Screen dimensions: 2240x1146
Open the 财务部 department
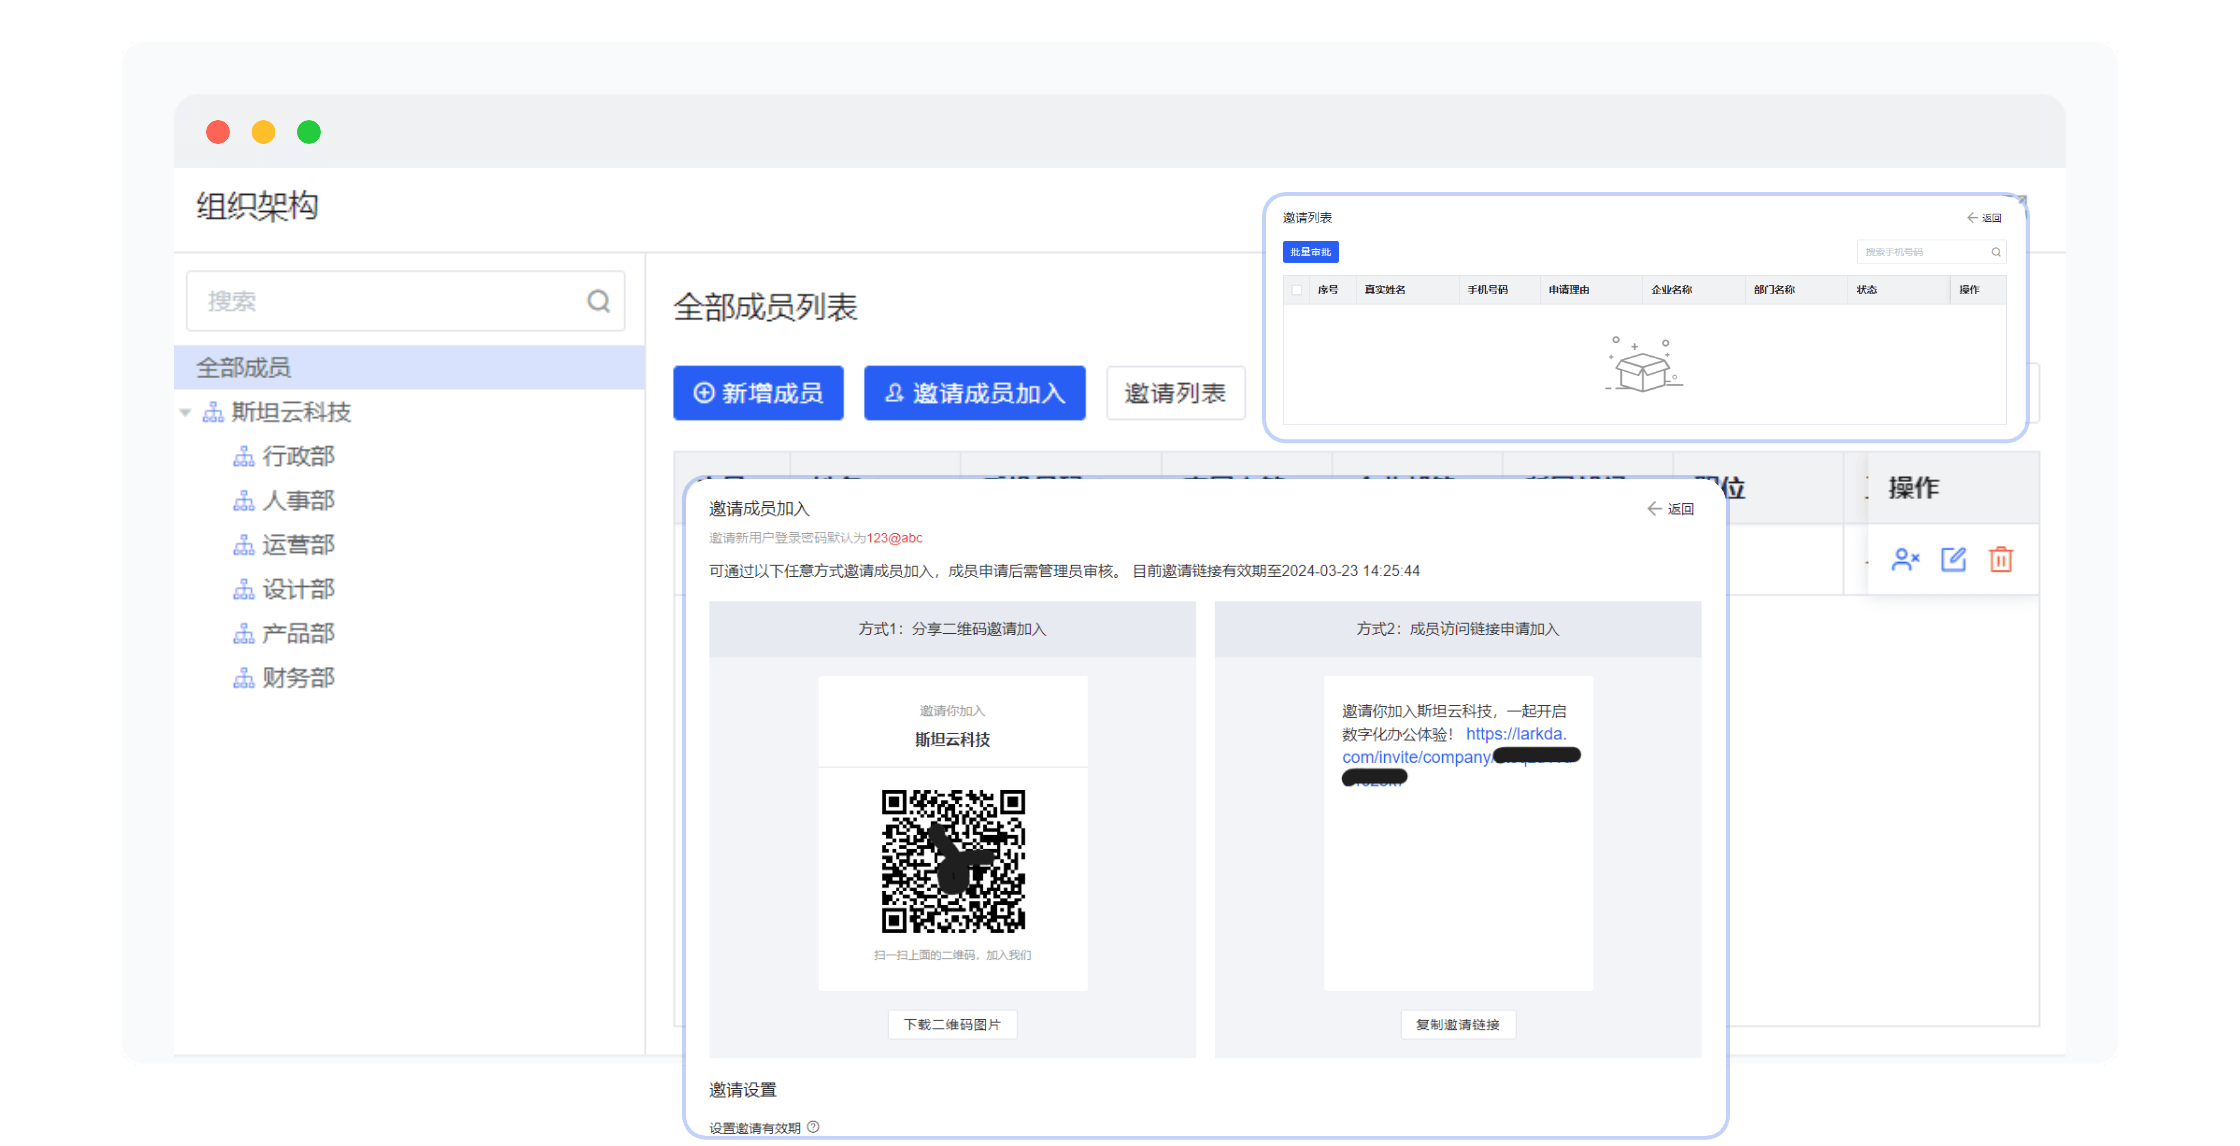298,678
